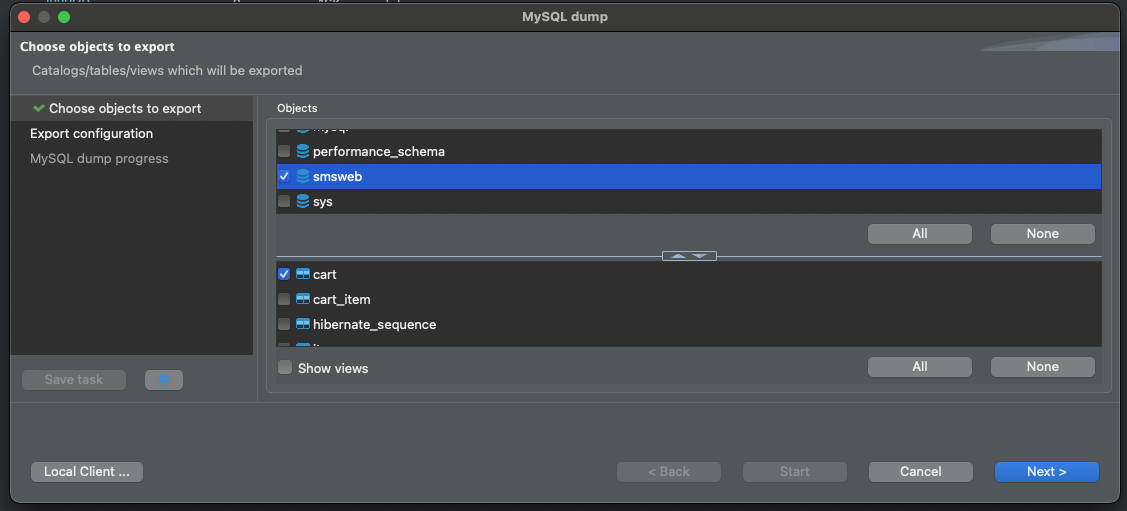1127x511 pixels.
Task: Select the cart table name
Action: (x=325, y=275)
